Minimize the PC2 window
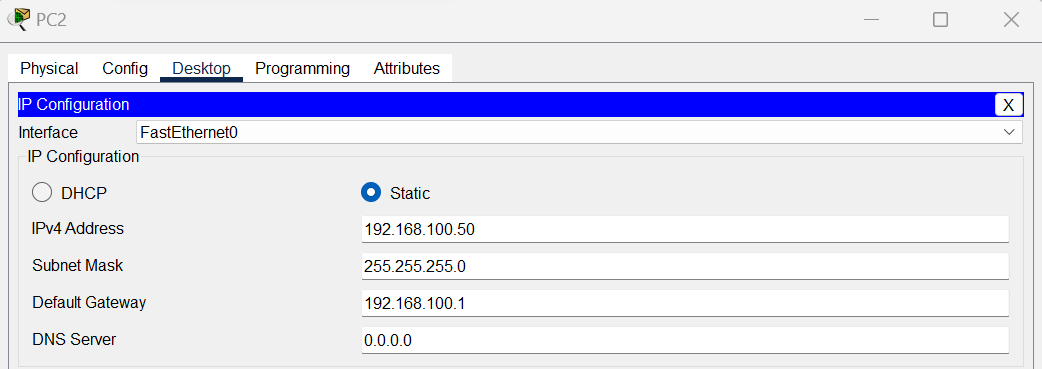 tap(871, 20)
